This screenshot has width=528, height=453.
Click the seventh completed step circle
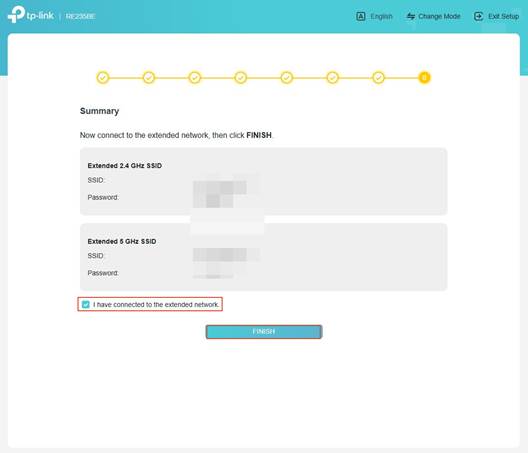coord(378,78)
